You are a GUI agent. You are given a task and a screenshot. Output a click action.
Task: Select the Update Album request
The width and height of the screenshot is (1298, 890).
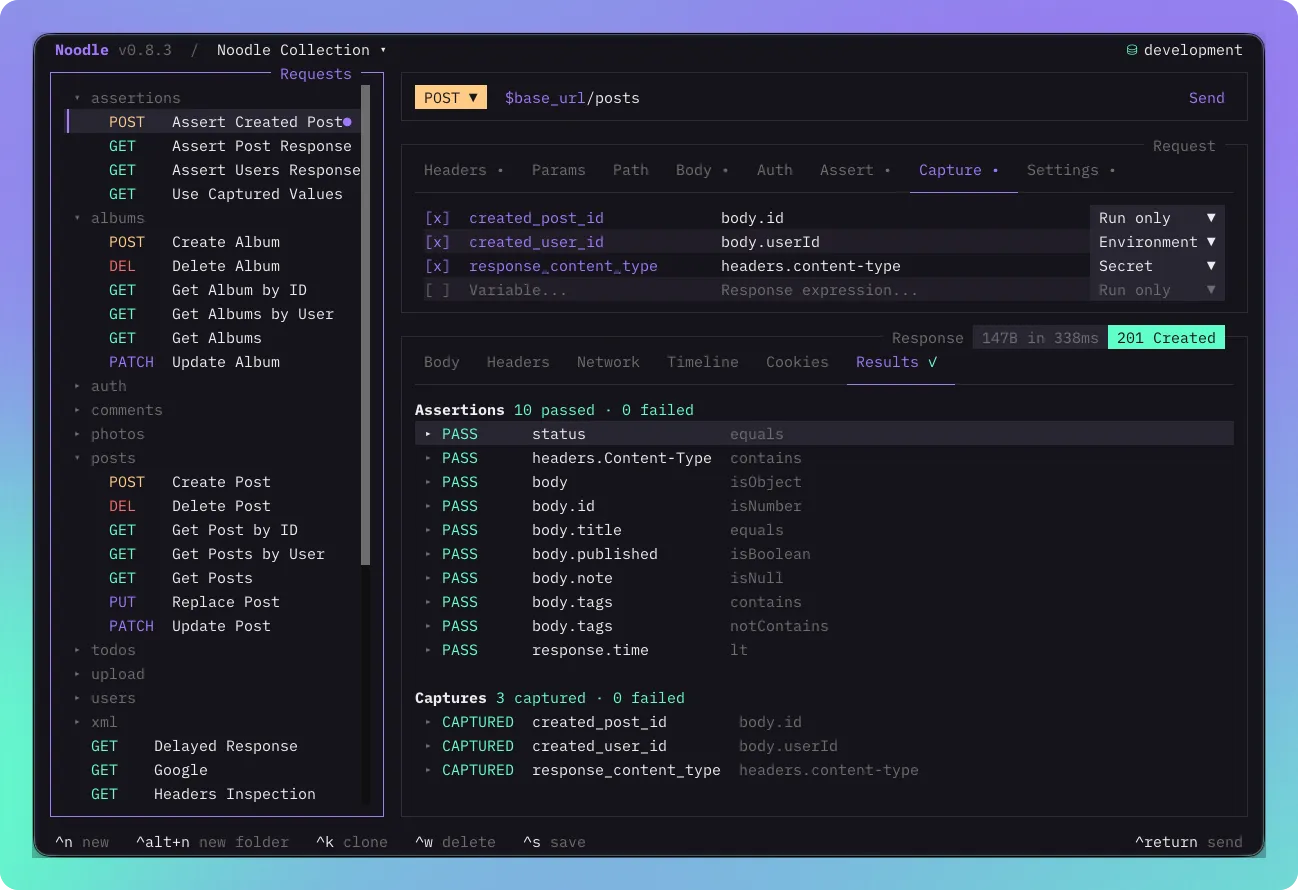[x=213, y=362]
